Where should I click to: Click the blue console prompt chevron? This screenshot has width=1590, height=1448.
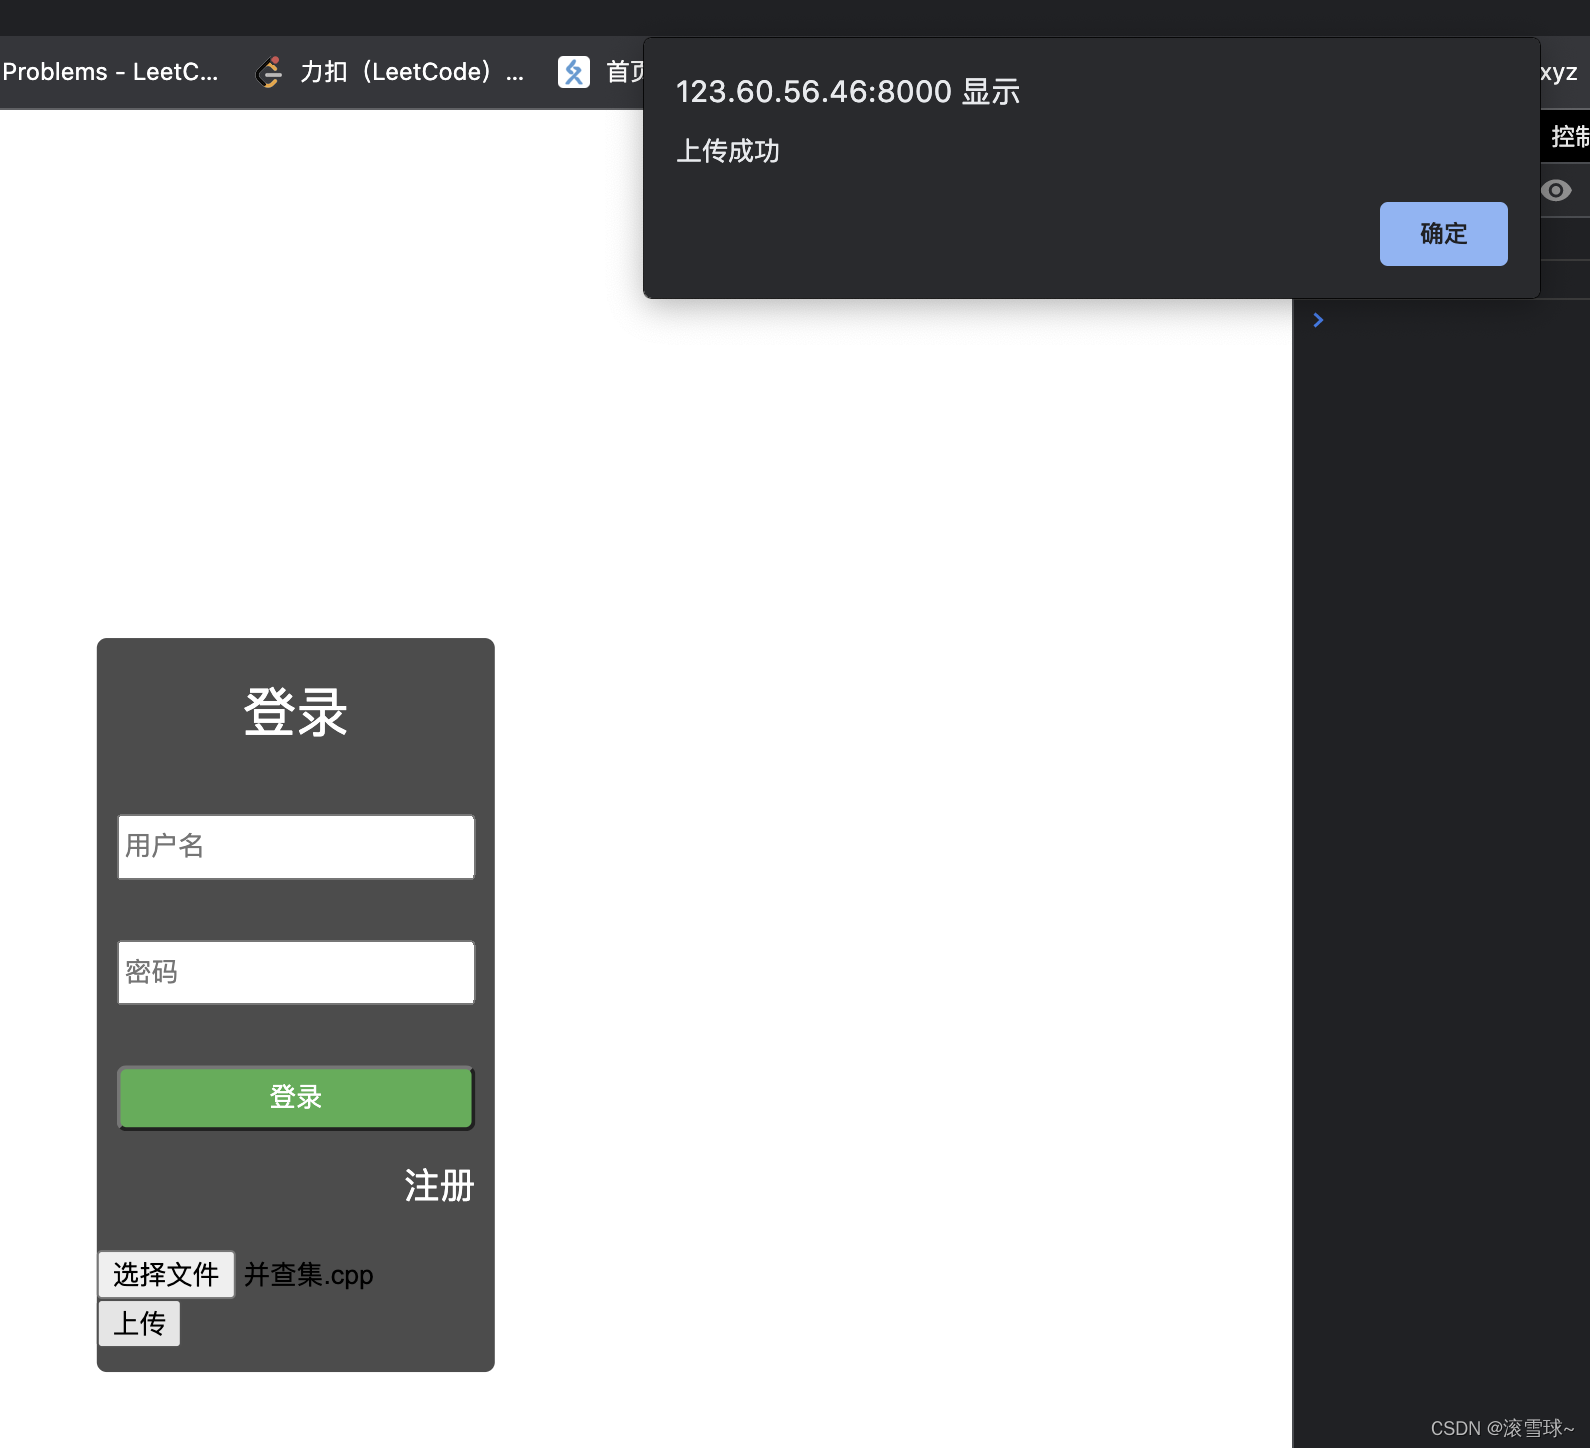coord(1318,320)
